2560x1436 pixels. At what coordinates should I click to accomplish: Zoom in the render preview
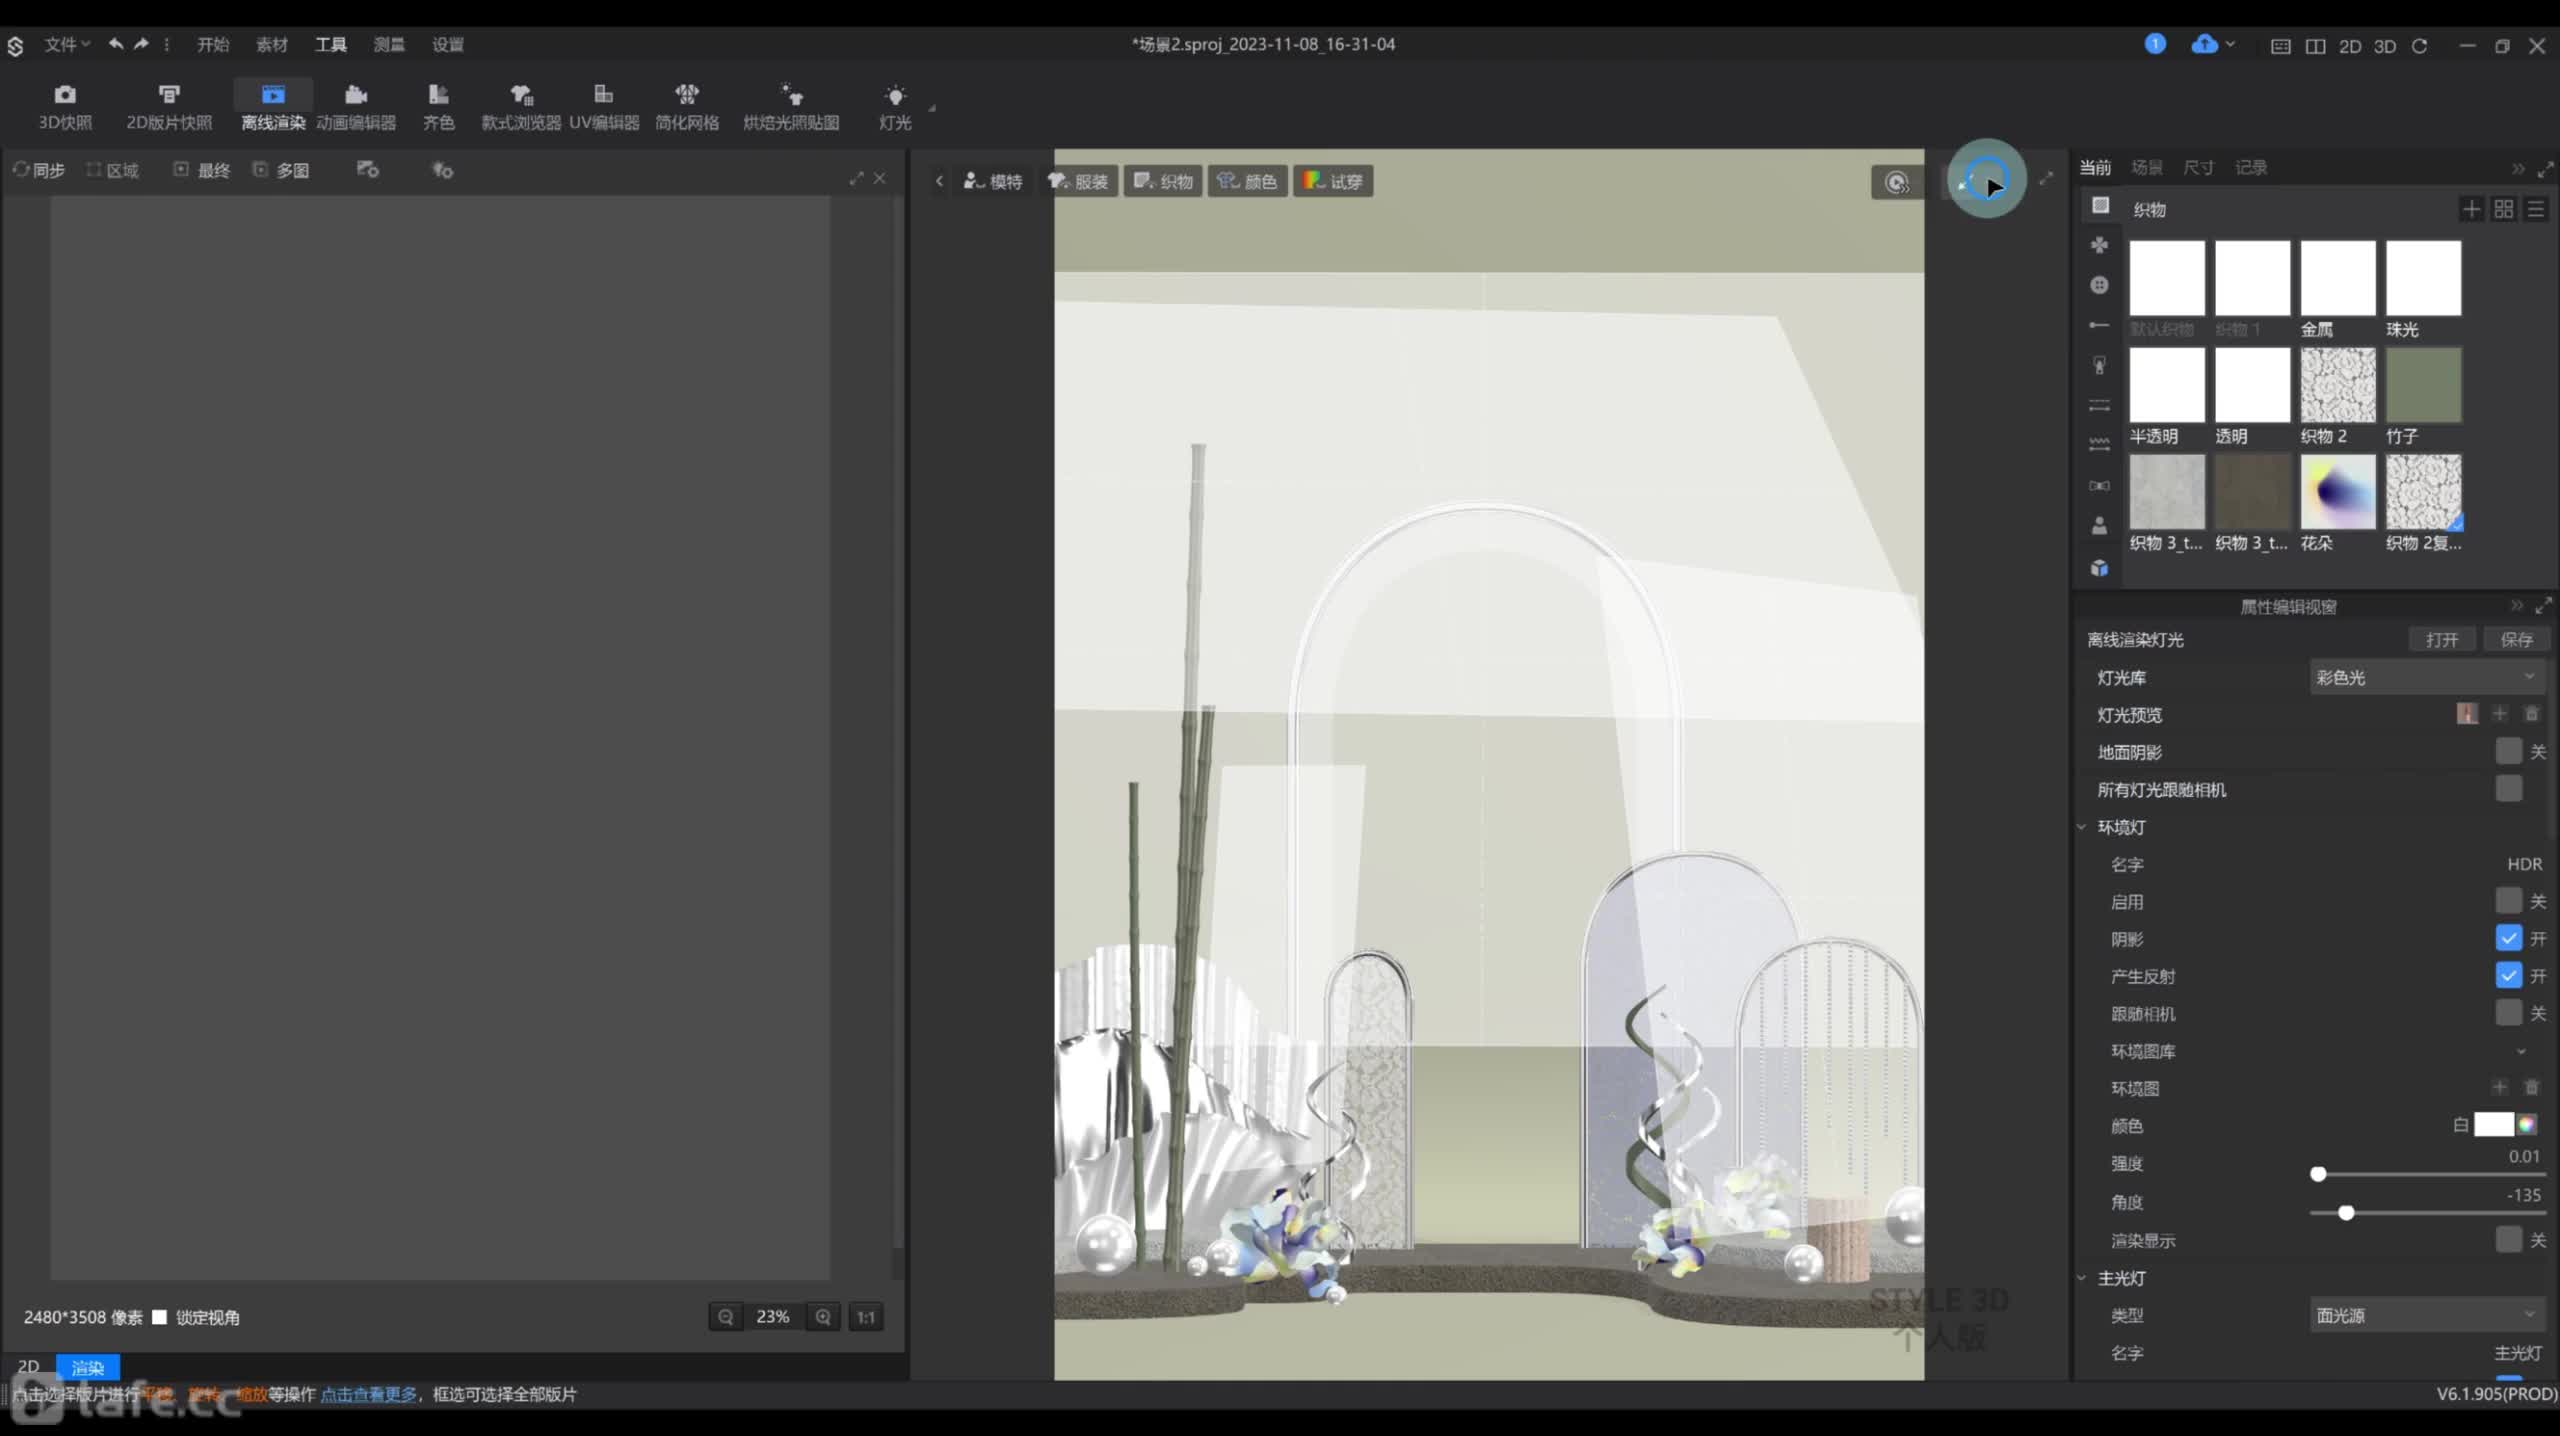pyautogui.click(x=823, y=1317)
